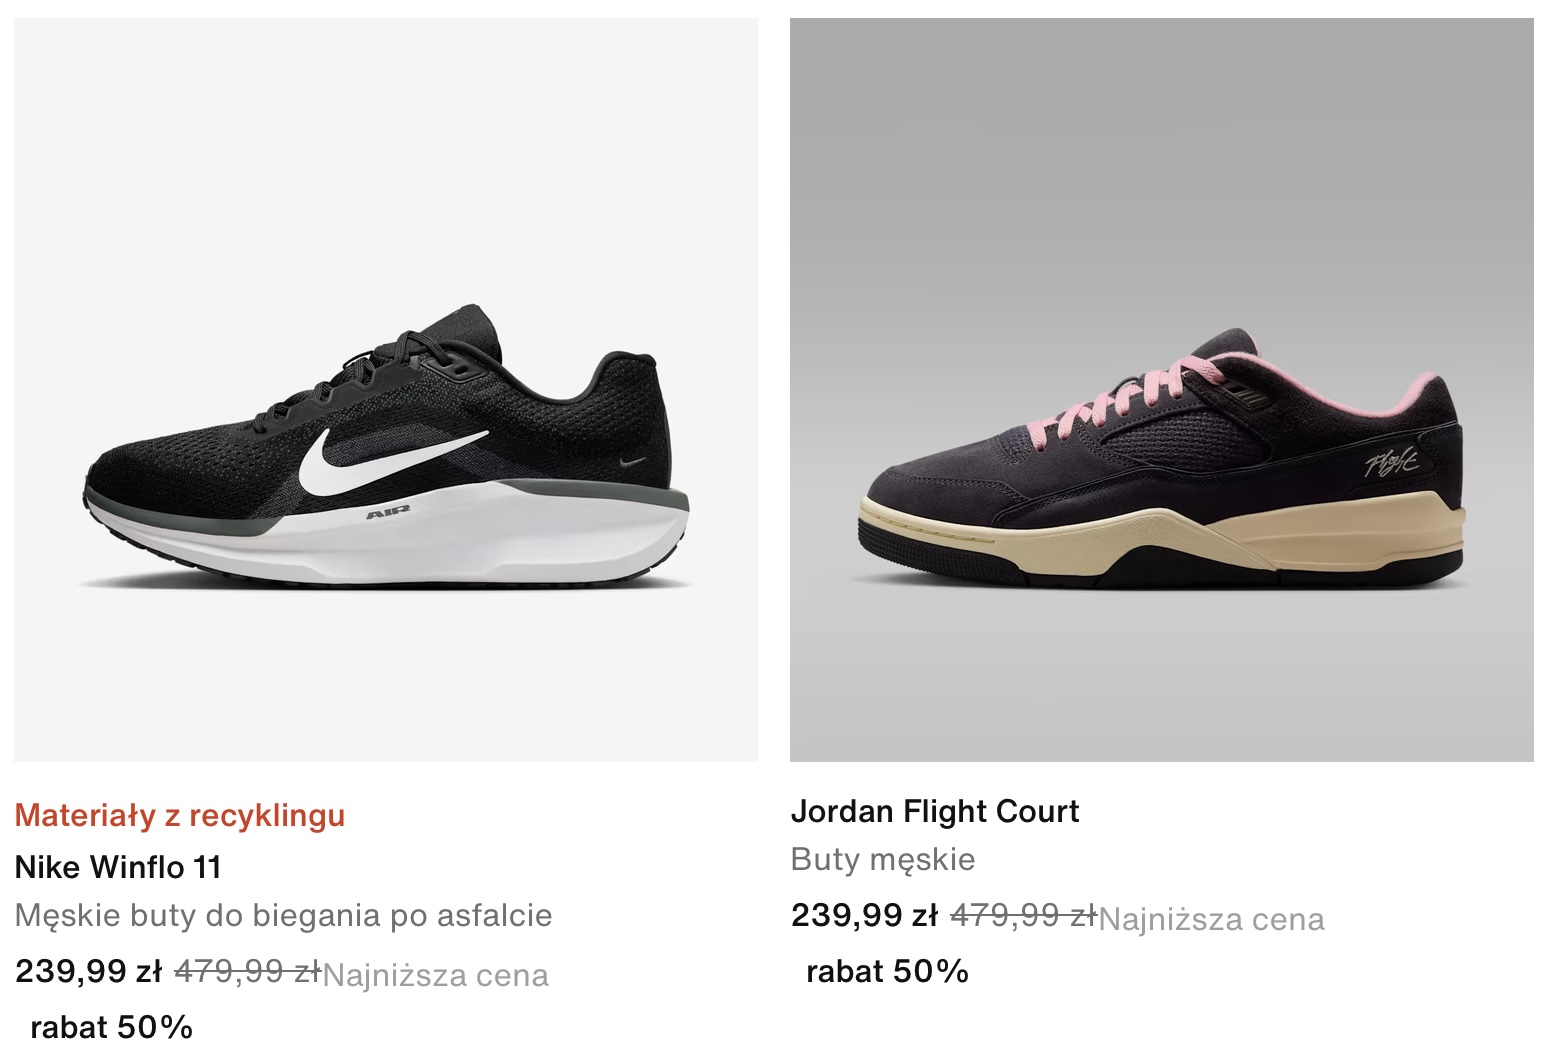Open the Nike Winflo 11 product image
This screenshot has width=1550, height=1060.
(386, 390)
